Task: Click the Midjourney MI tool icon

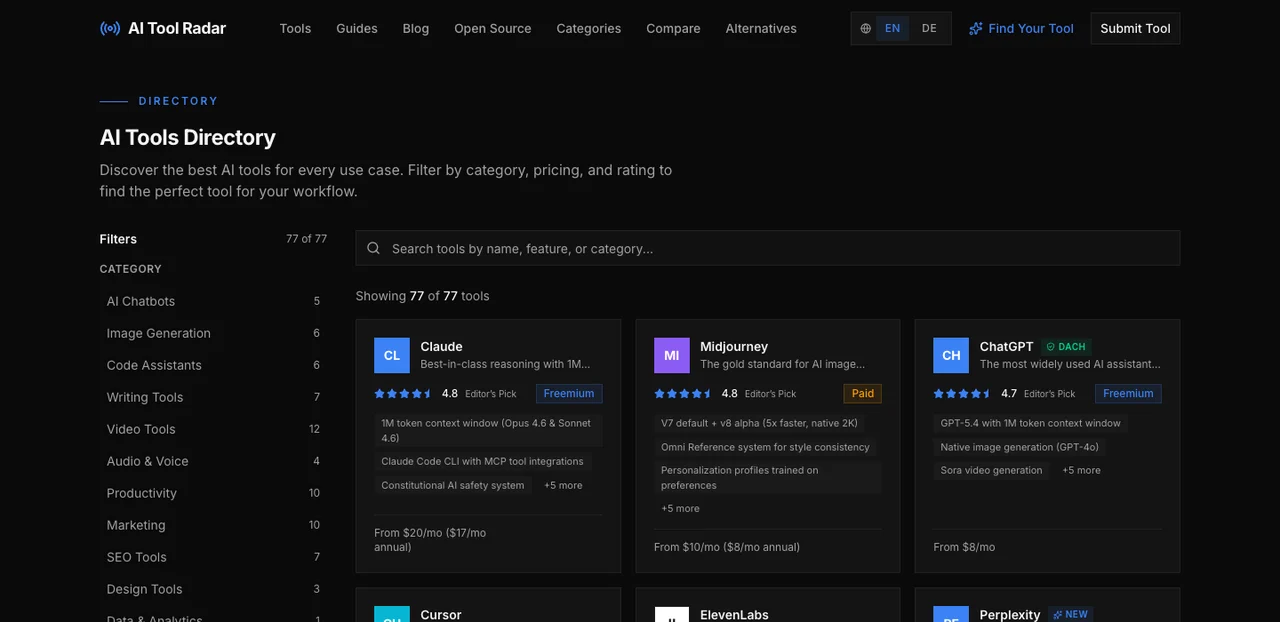Action: pos(672,355)
